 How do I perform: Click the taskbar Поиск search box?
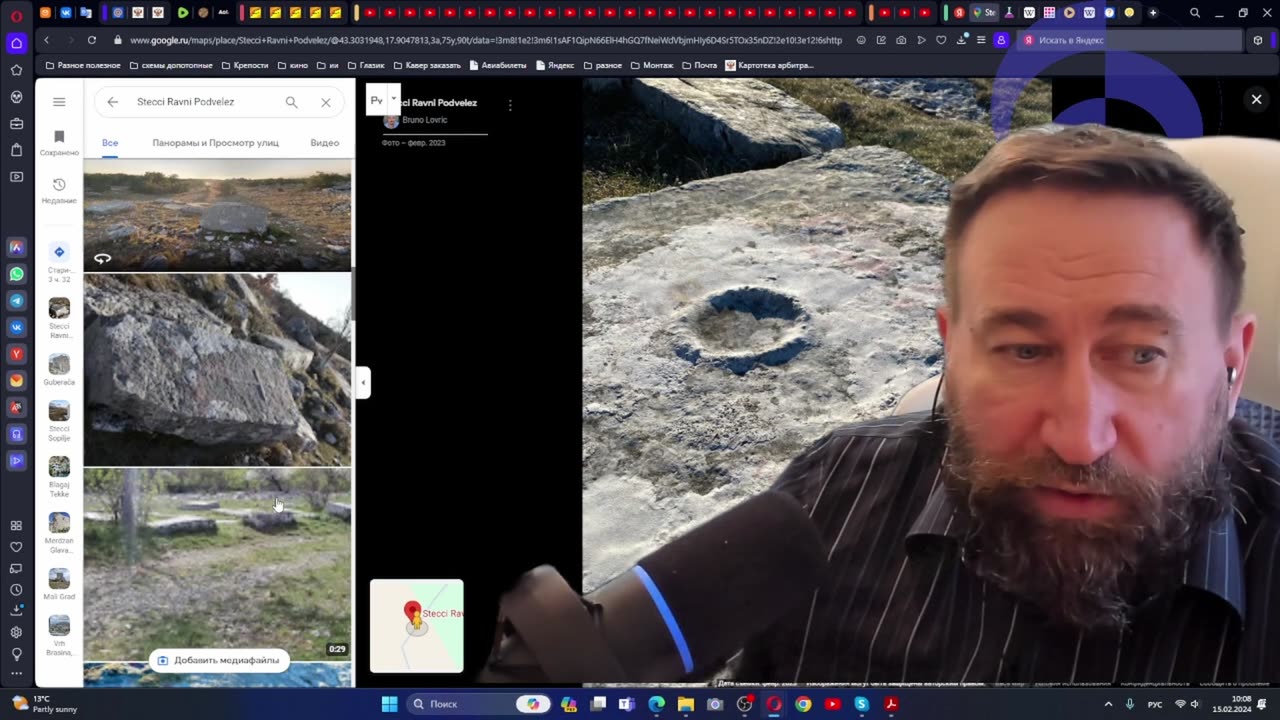coord(480,704)
